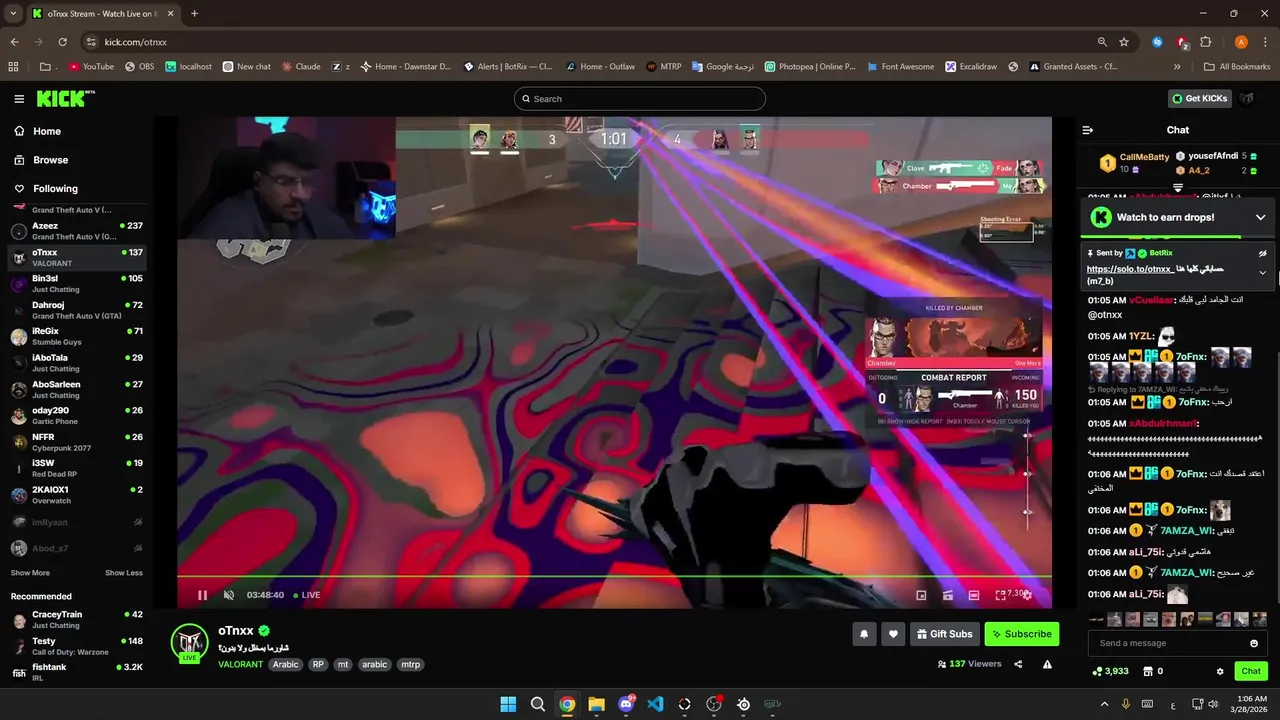The width and height of the screenshot is (1280, 720).
Task: Open Azeez channel in following list
Action: (x=77, y=231)
